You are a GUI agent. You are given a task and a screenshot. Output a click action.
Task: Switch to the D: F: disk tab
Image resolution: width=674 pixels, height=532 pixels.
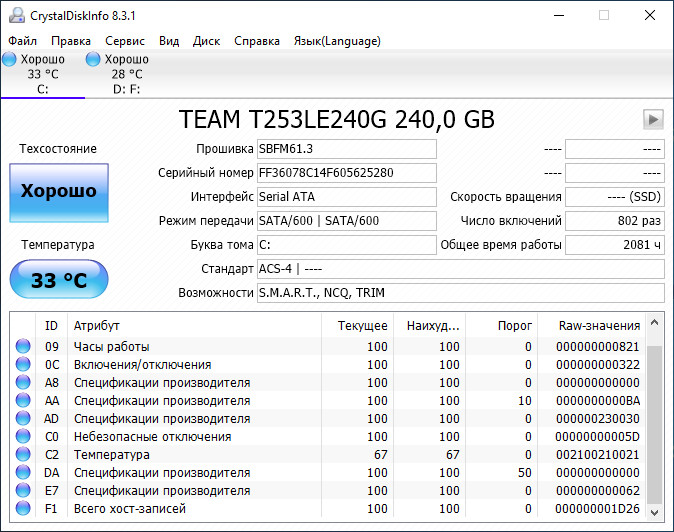tap(126, 74)
